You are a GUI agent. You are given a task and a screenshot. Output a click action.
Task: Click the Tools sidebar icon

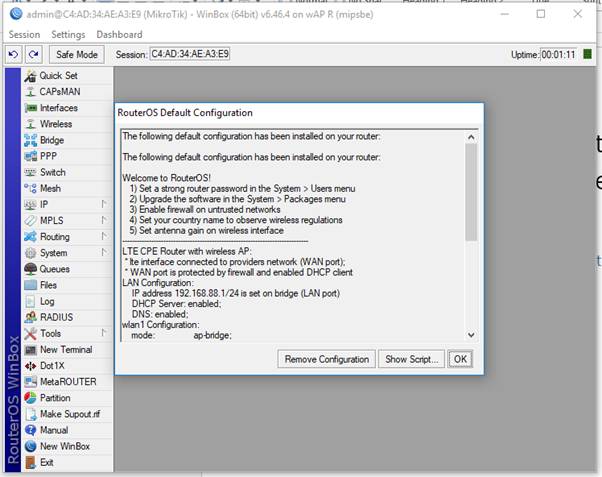(x=30, y=334)
